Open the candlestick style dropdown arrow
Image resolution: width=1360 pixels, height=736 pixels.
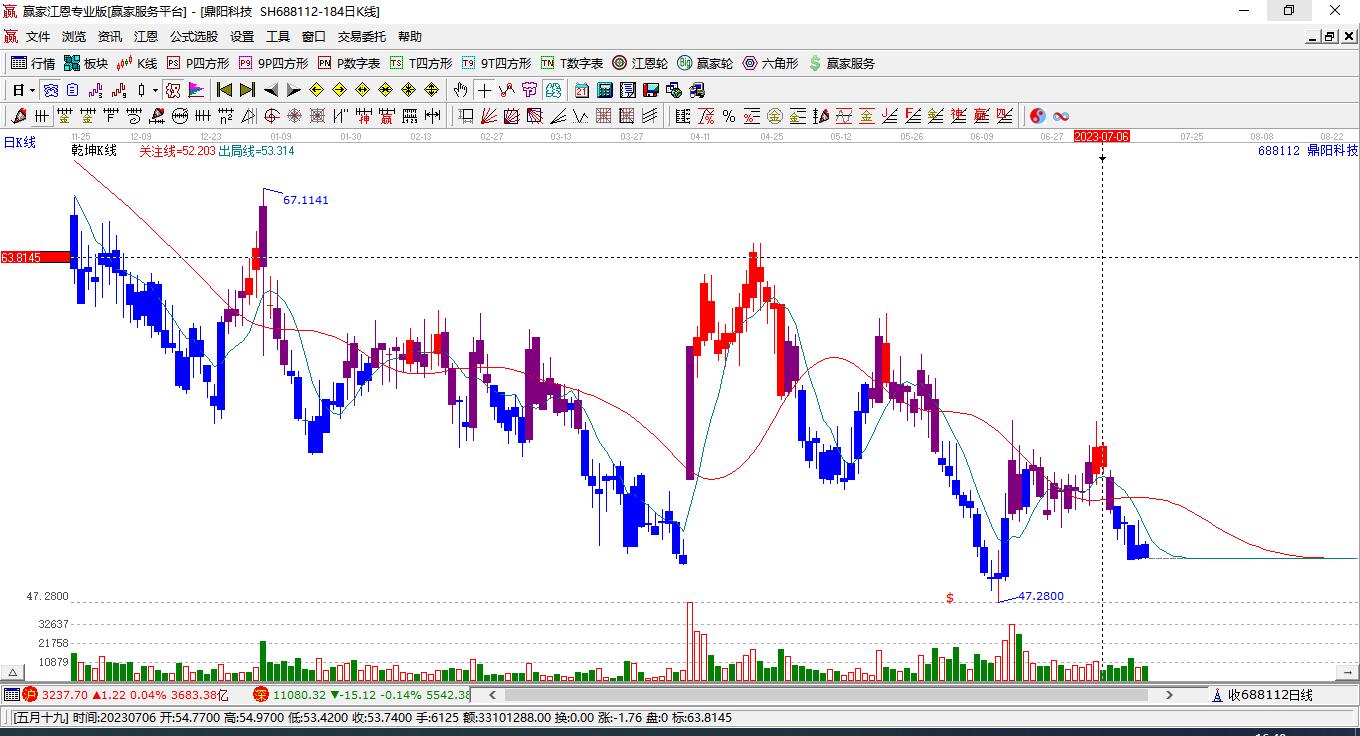pyautogui.click(x=155, y=90)
